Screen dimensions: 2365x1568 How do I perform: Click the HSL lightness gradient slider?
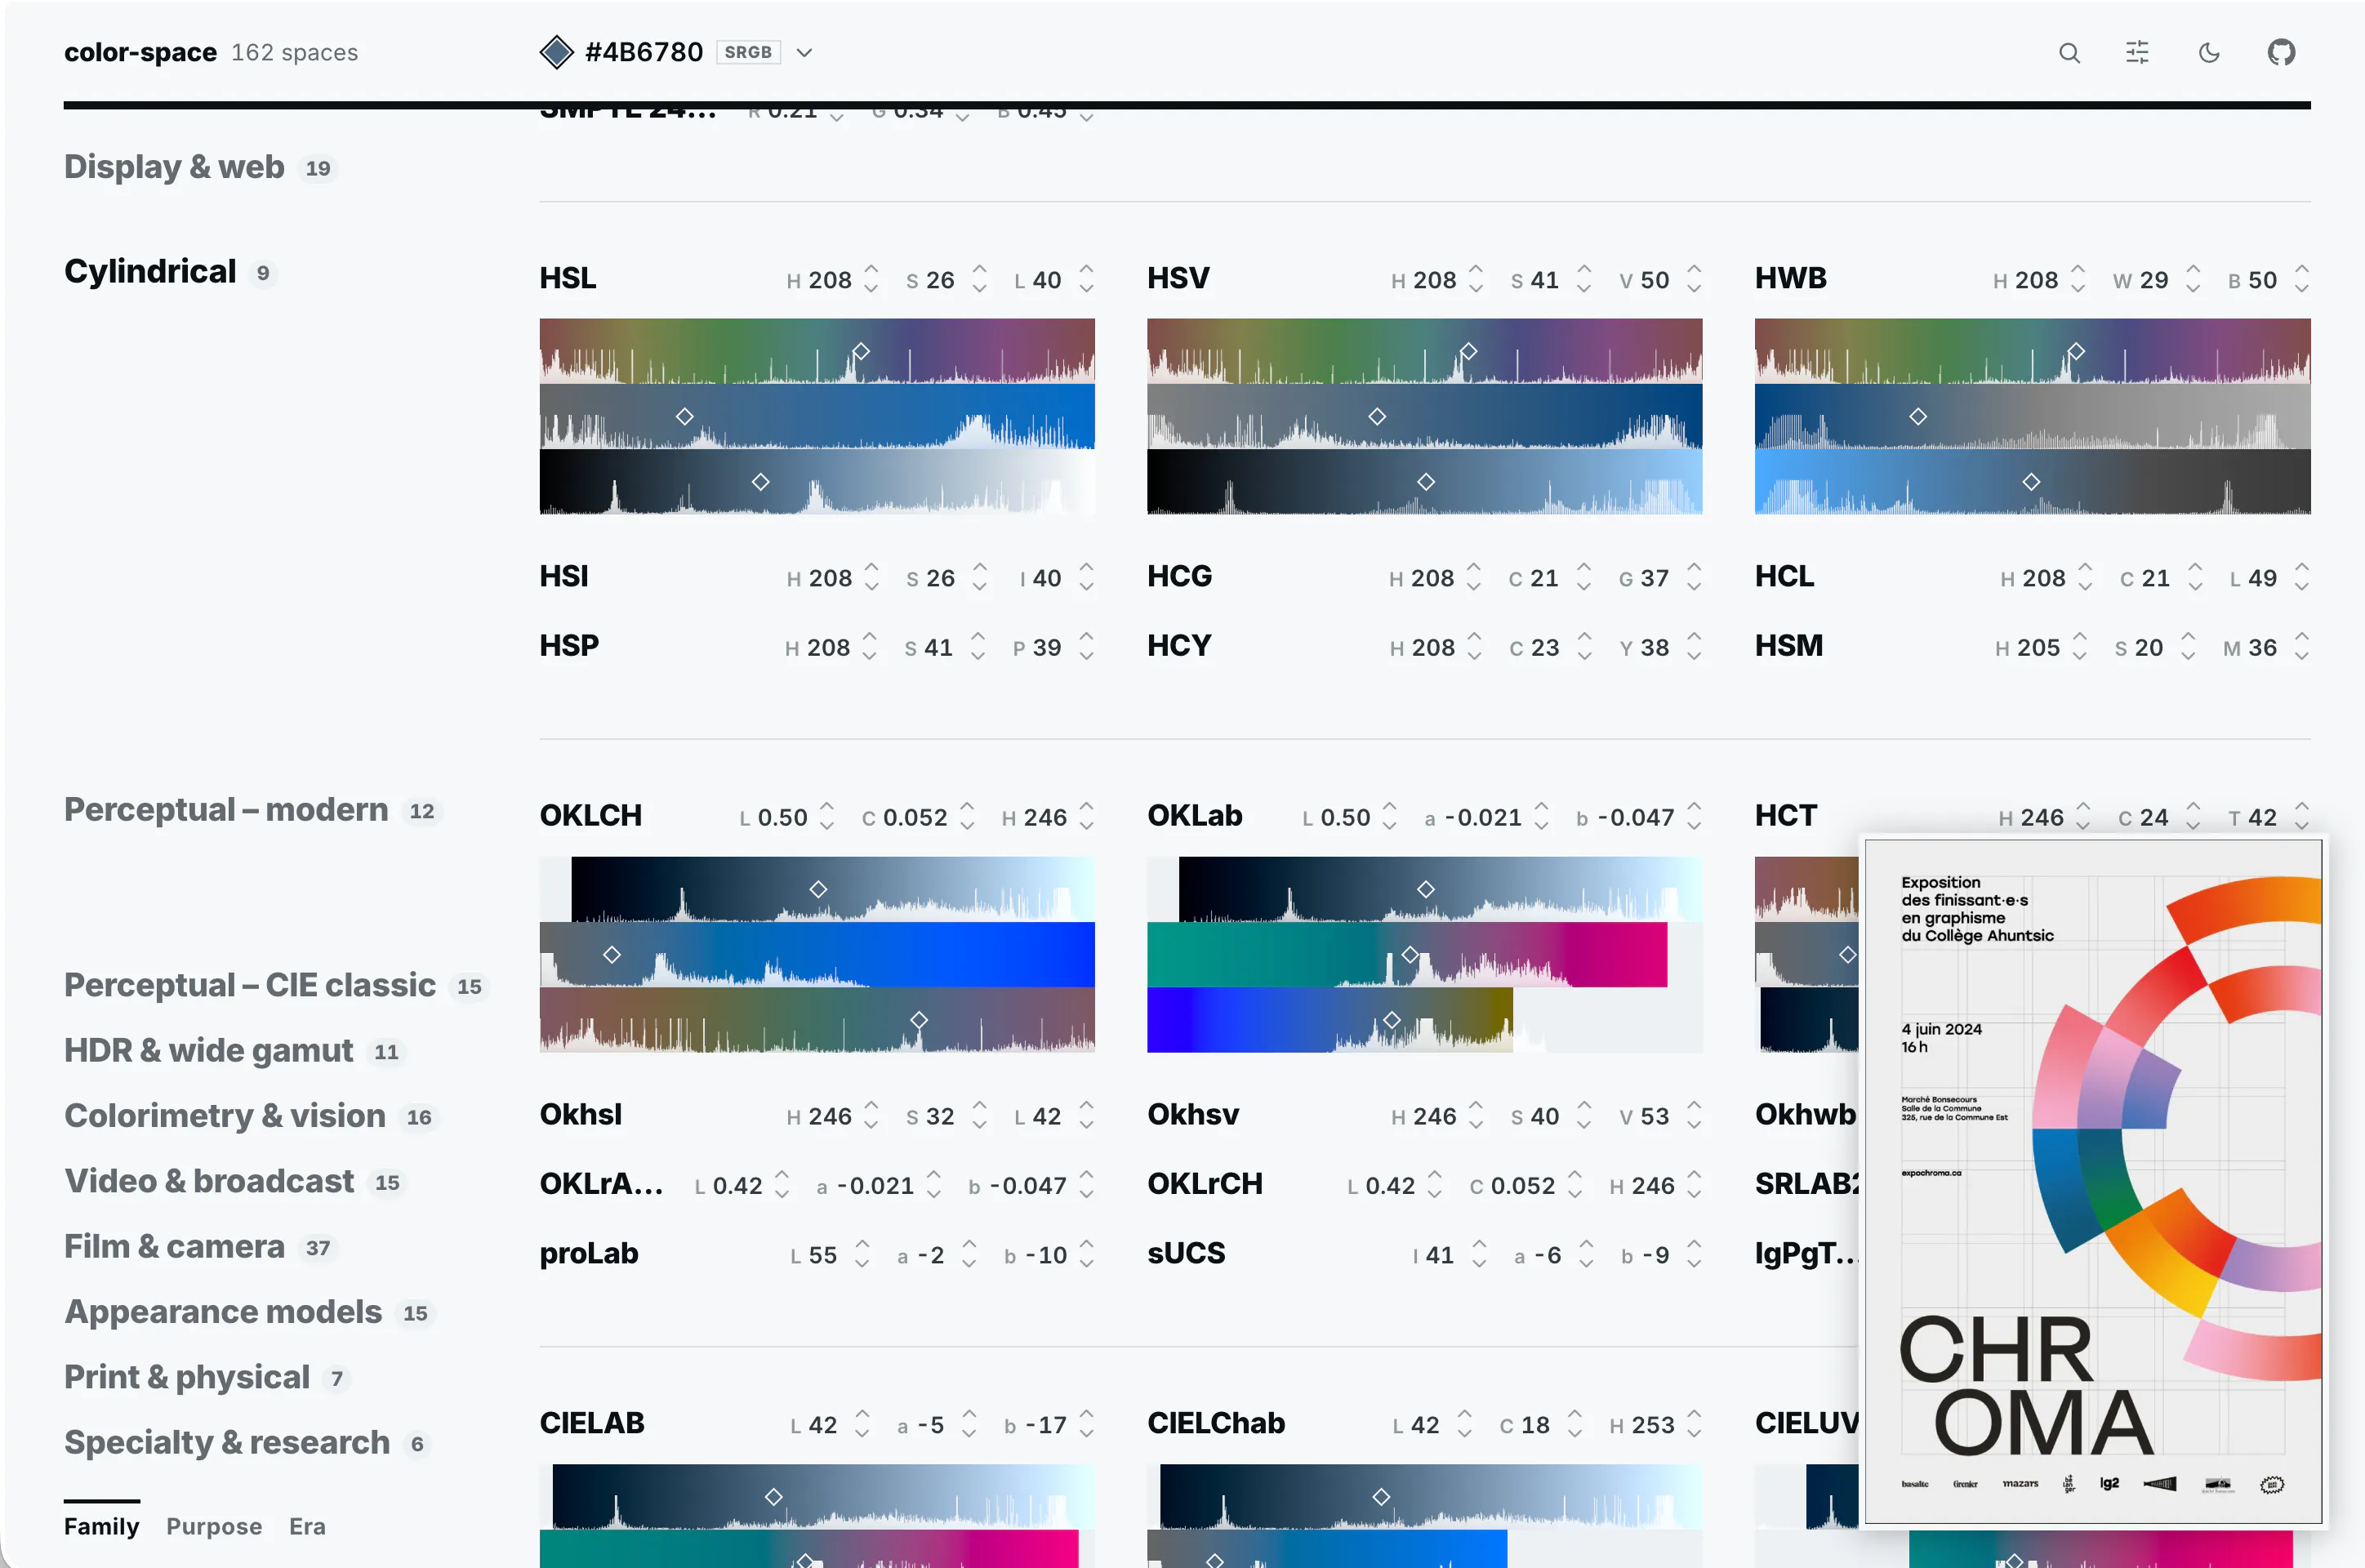click(817, 482)
